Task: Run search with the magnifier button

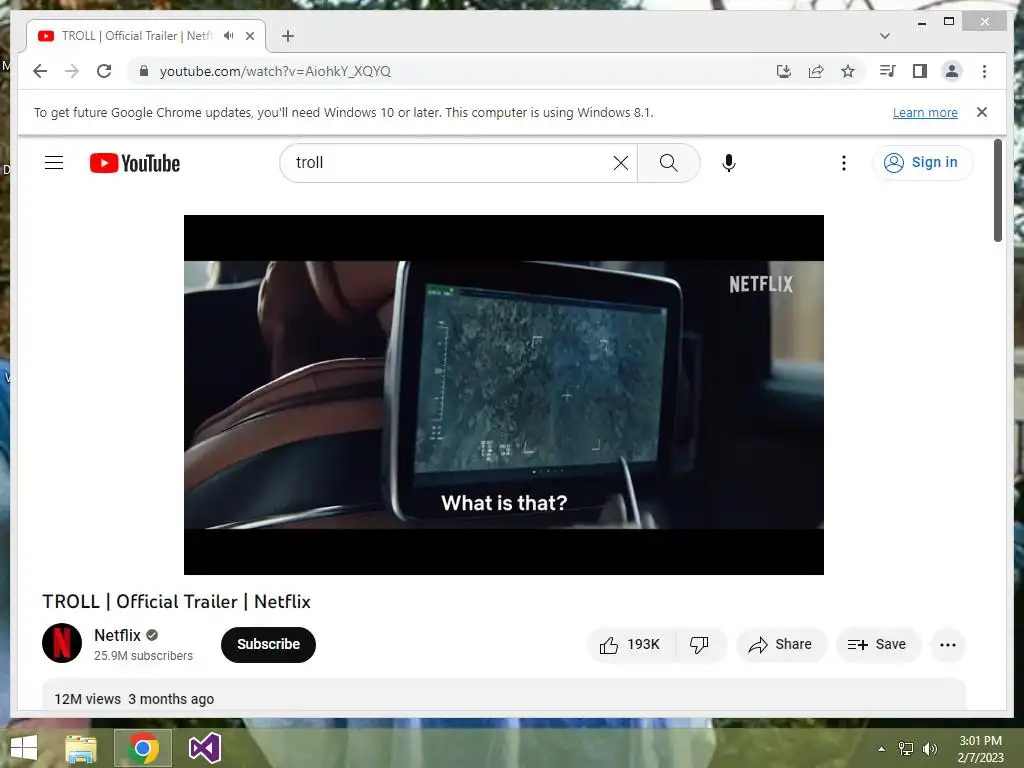Action: pos(669,163)
